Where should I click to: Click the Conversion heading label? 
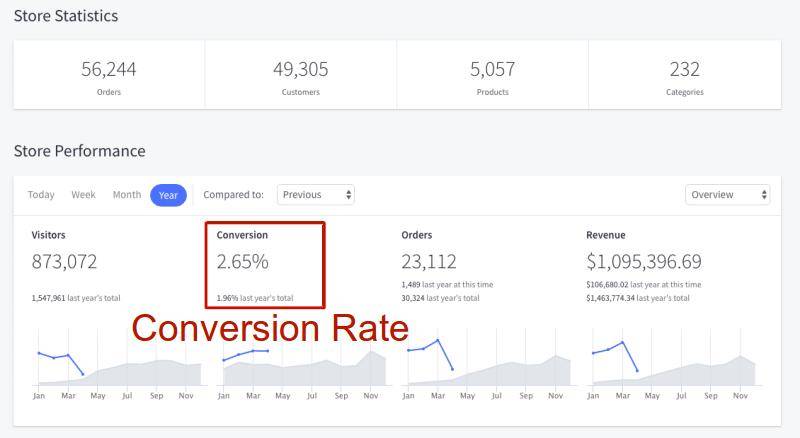tap(242, 235)
